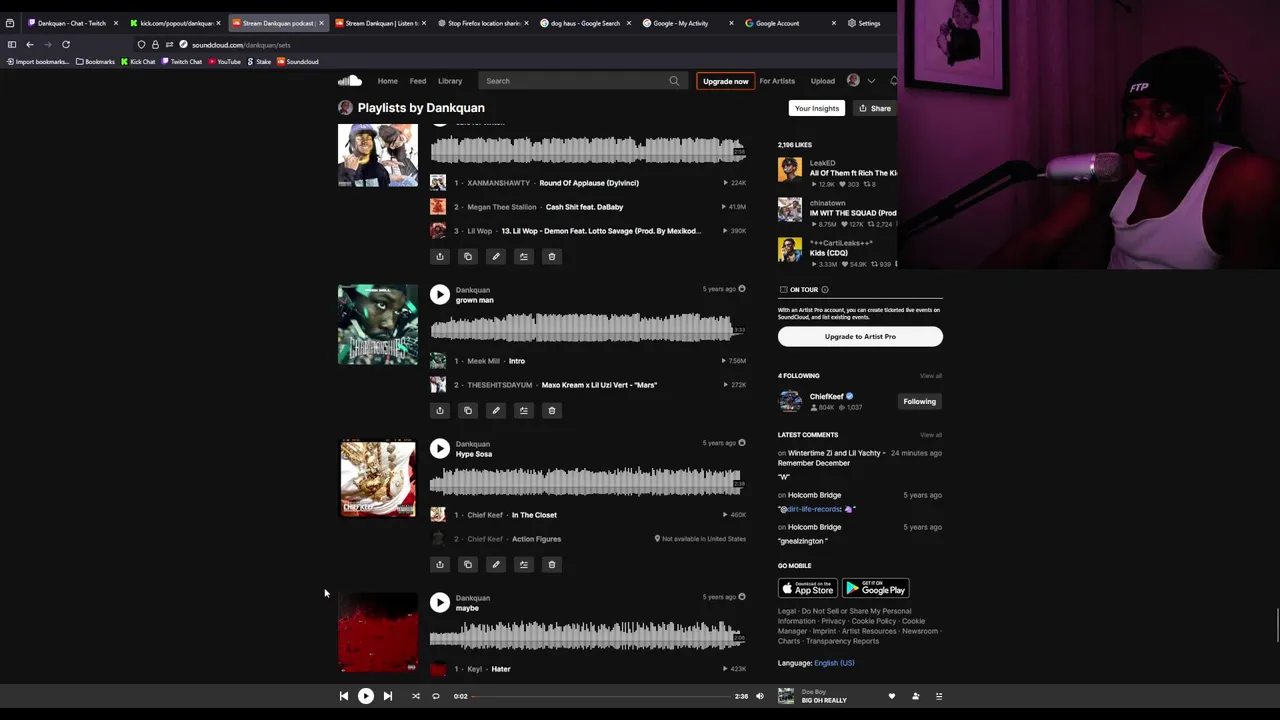Switch to 'dog haus - Google Search' tab
Screen dimensions: 1280x720
pos(585,23)
